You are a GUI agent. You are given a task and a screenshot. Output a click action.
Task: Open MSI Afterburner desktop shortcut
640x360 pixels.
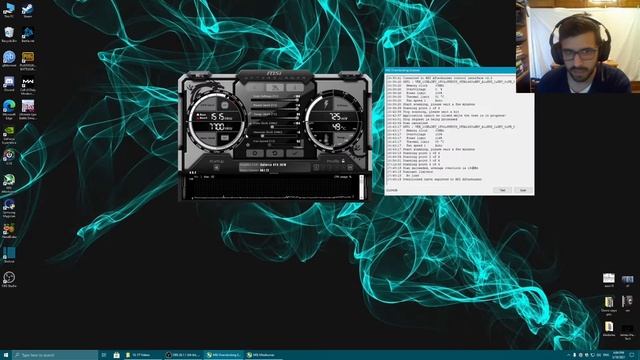tap(9, 183)
